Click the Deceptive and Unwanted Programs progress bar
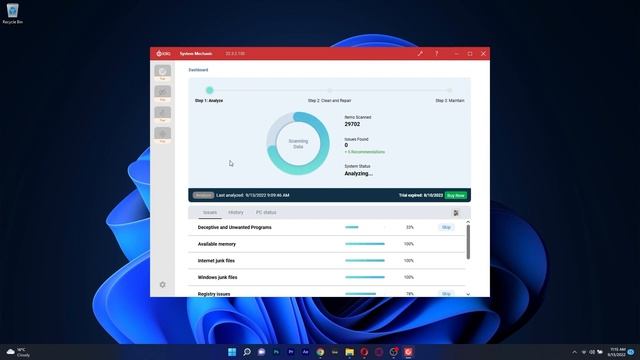640x360 pixels. click(x=365, y=227)
